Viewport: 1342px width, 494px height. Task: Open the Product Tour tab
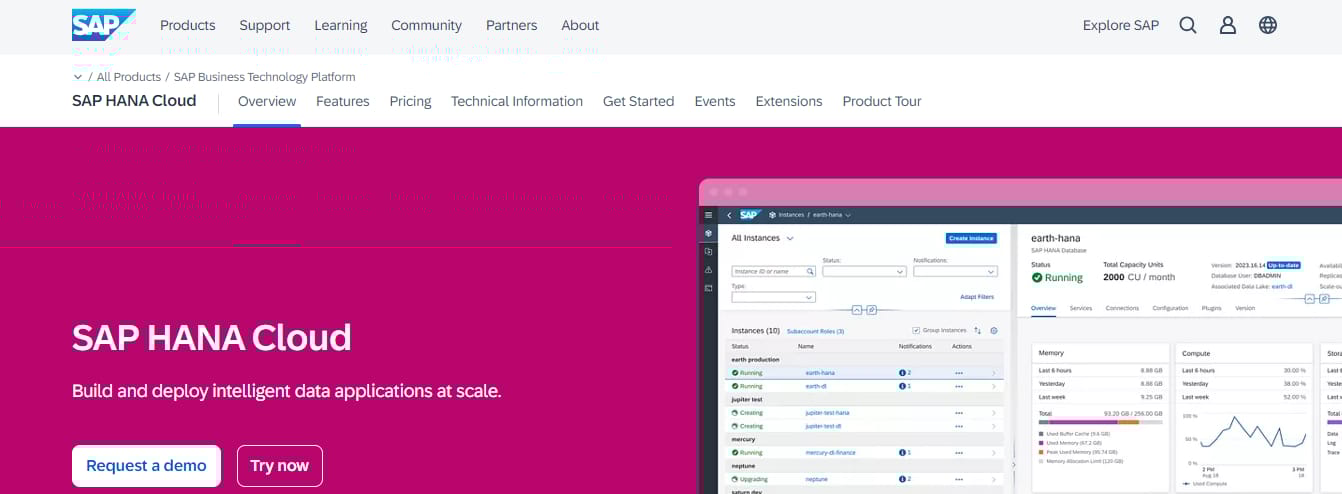pyautogui.click(x=882, y=101)
